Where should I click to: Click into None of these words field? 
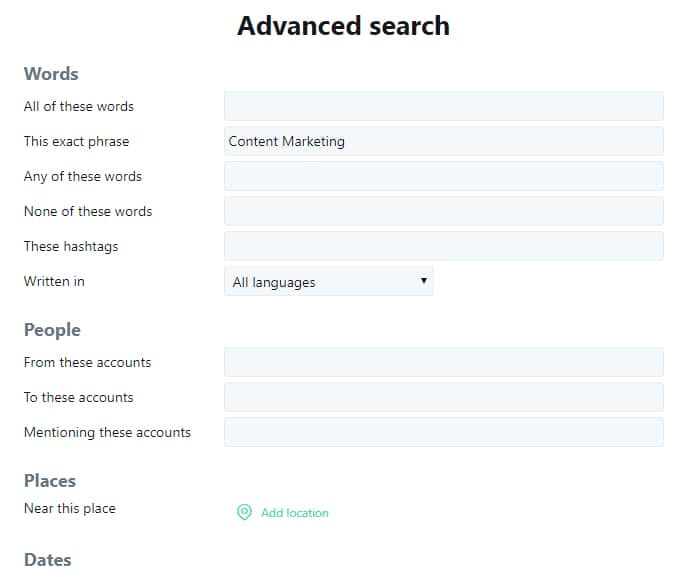pyautogui.click(x=444, y=211)
